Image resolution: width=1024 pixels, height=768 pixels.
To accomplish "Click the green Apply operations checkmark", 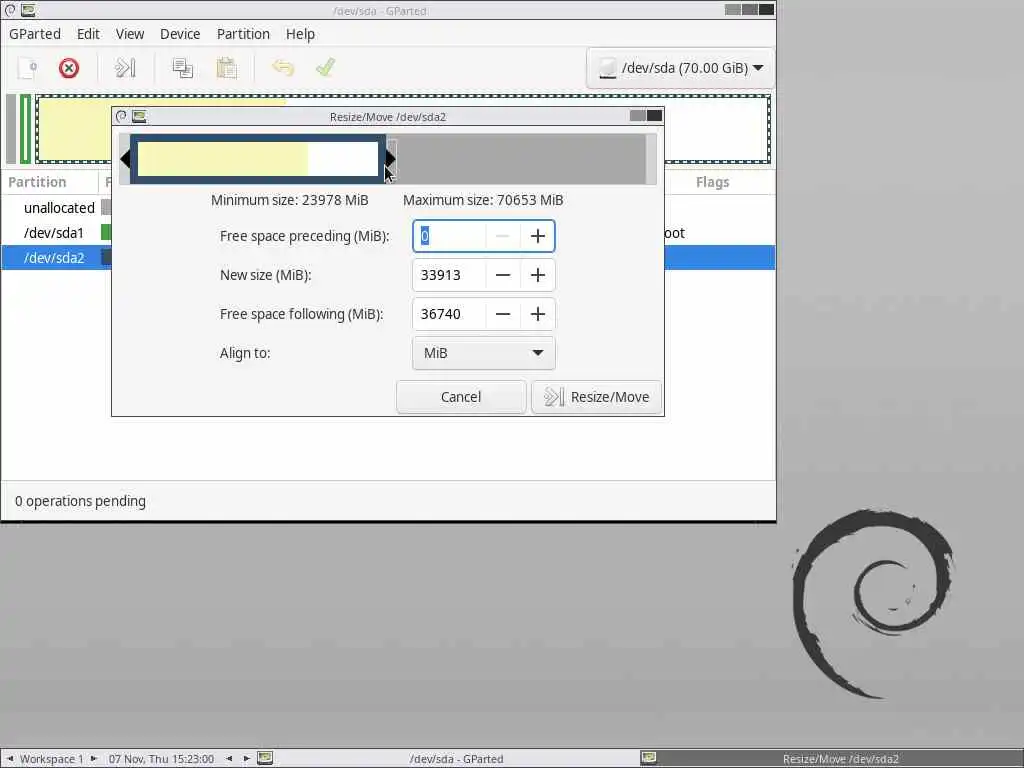I will pos(325,68).
